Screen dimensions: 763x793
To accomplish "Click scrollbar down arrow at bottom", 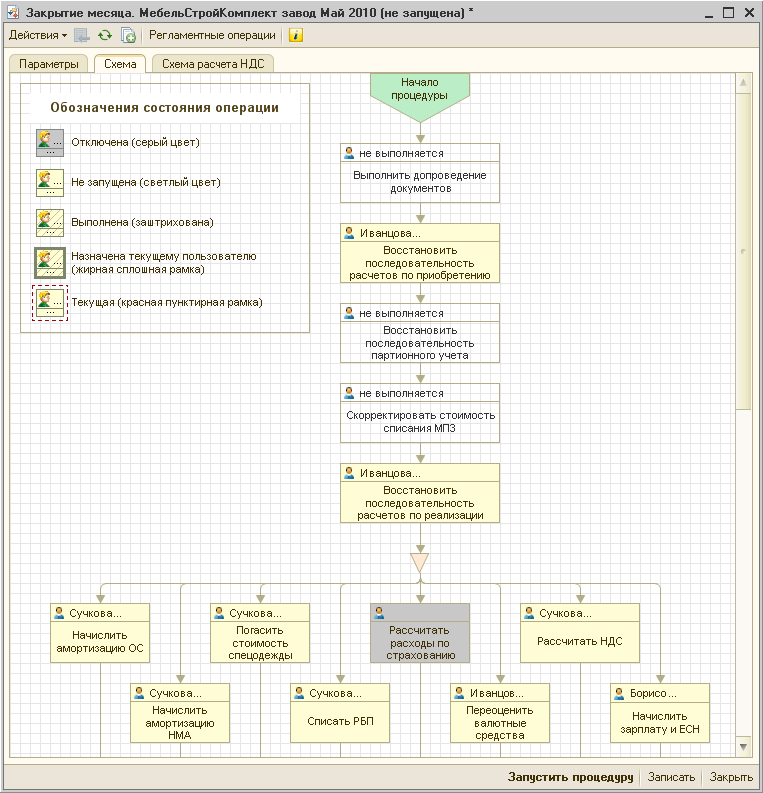I will [x=743, y=746].
